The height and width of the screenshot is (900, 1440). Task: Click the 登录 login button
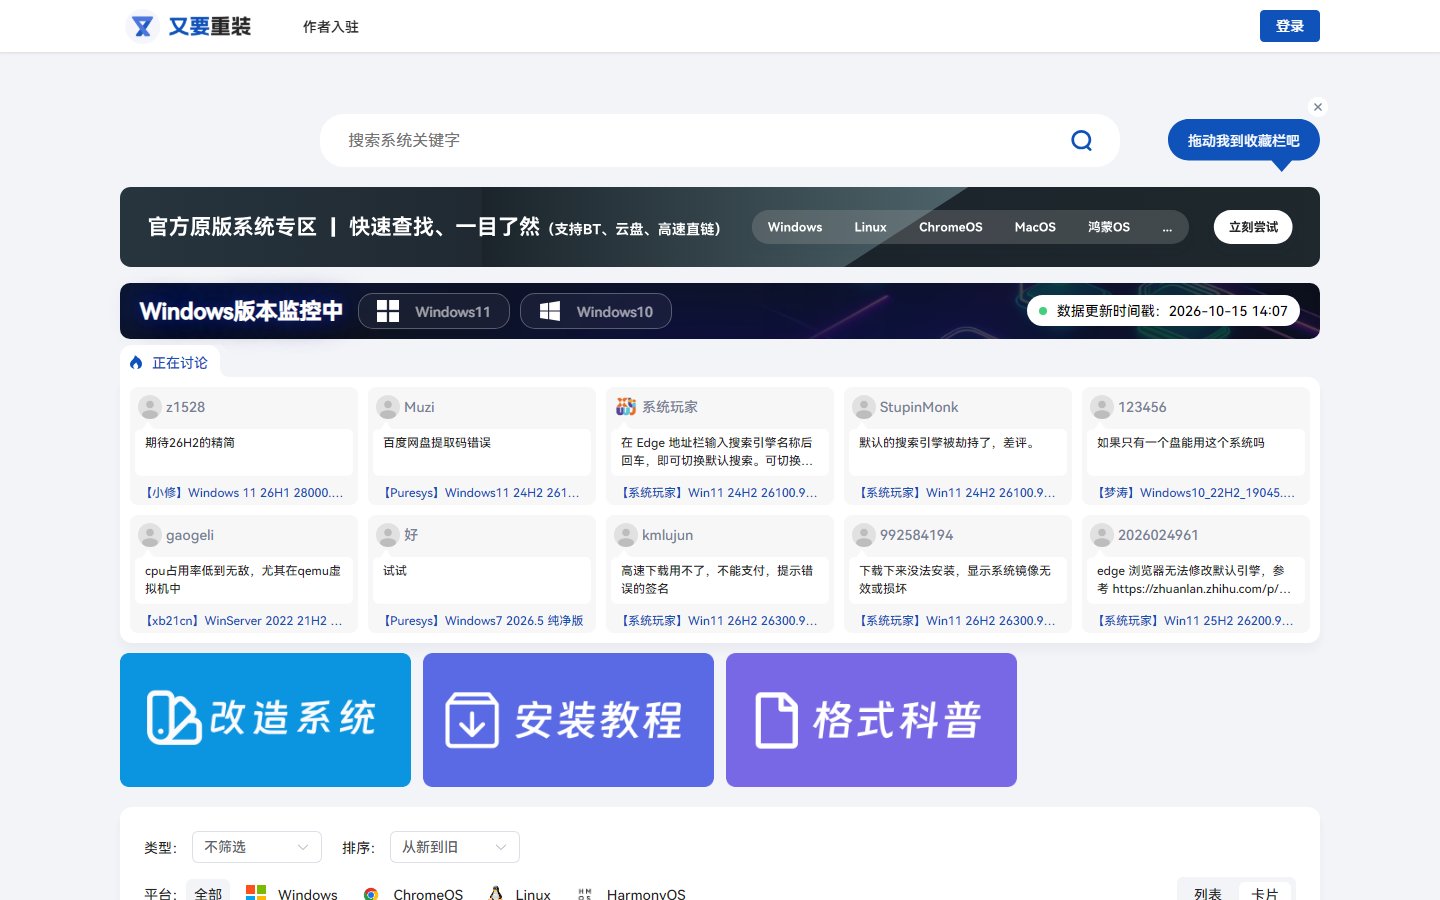(x=1290, y=26)
